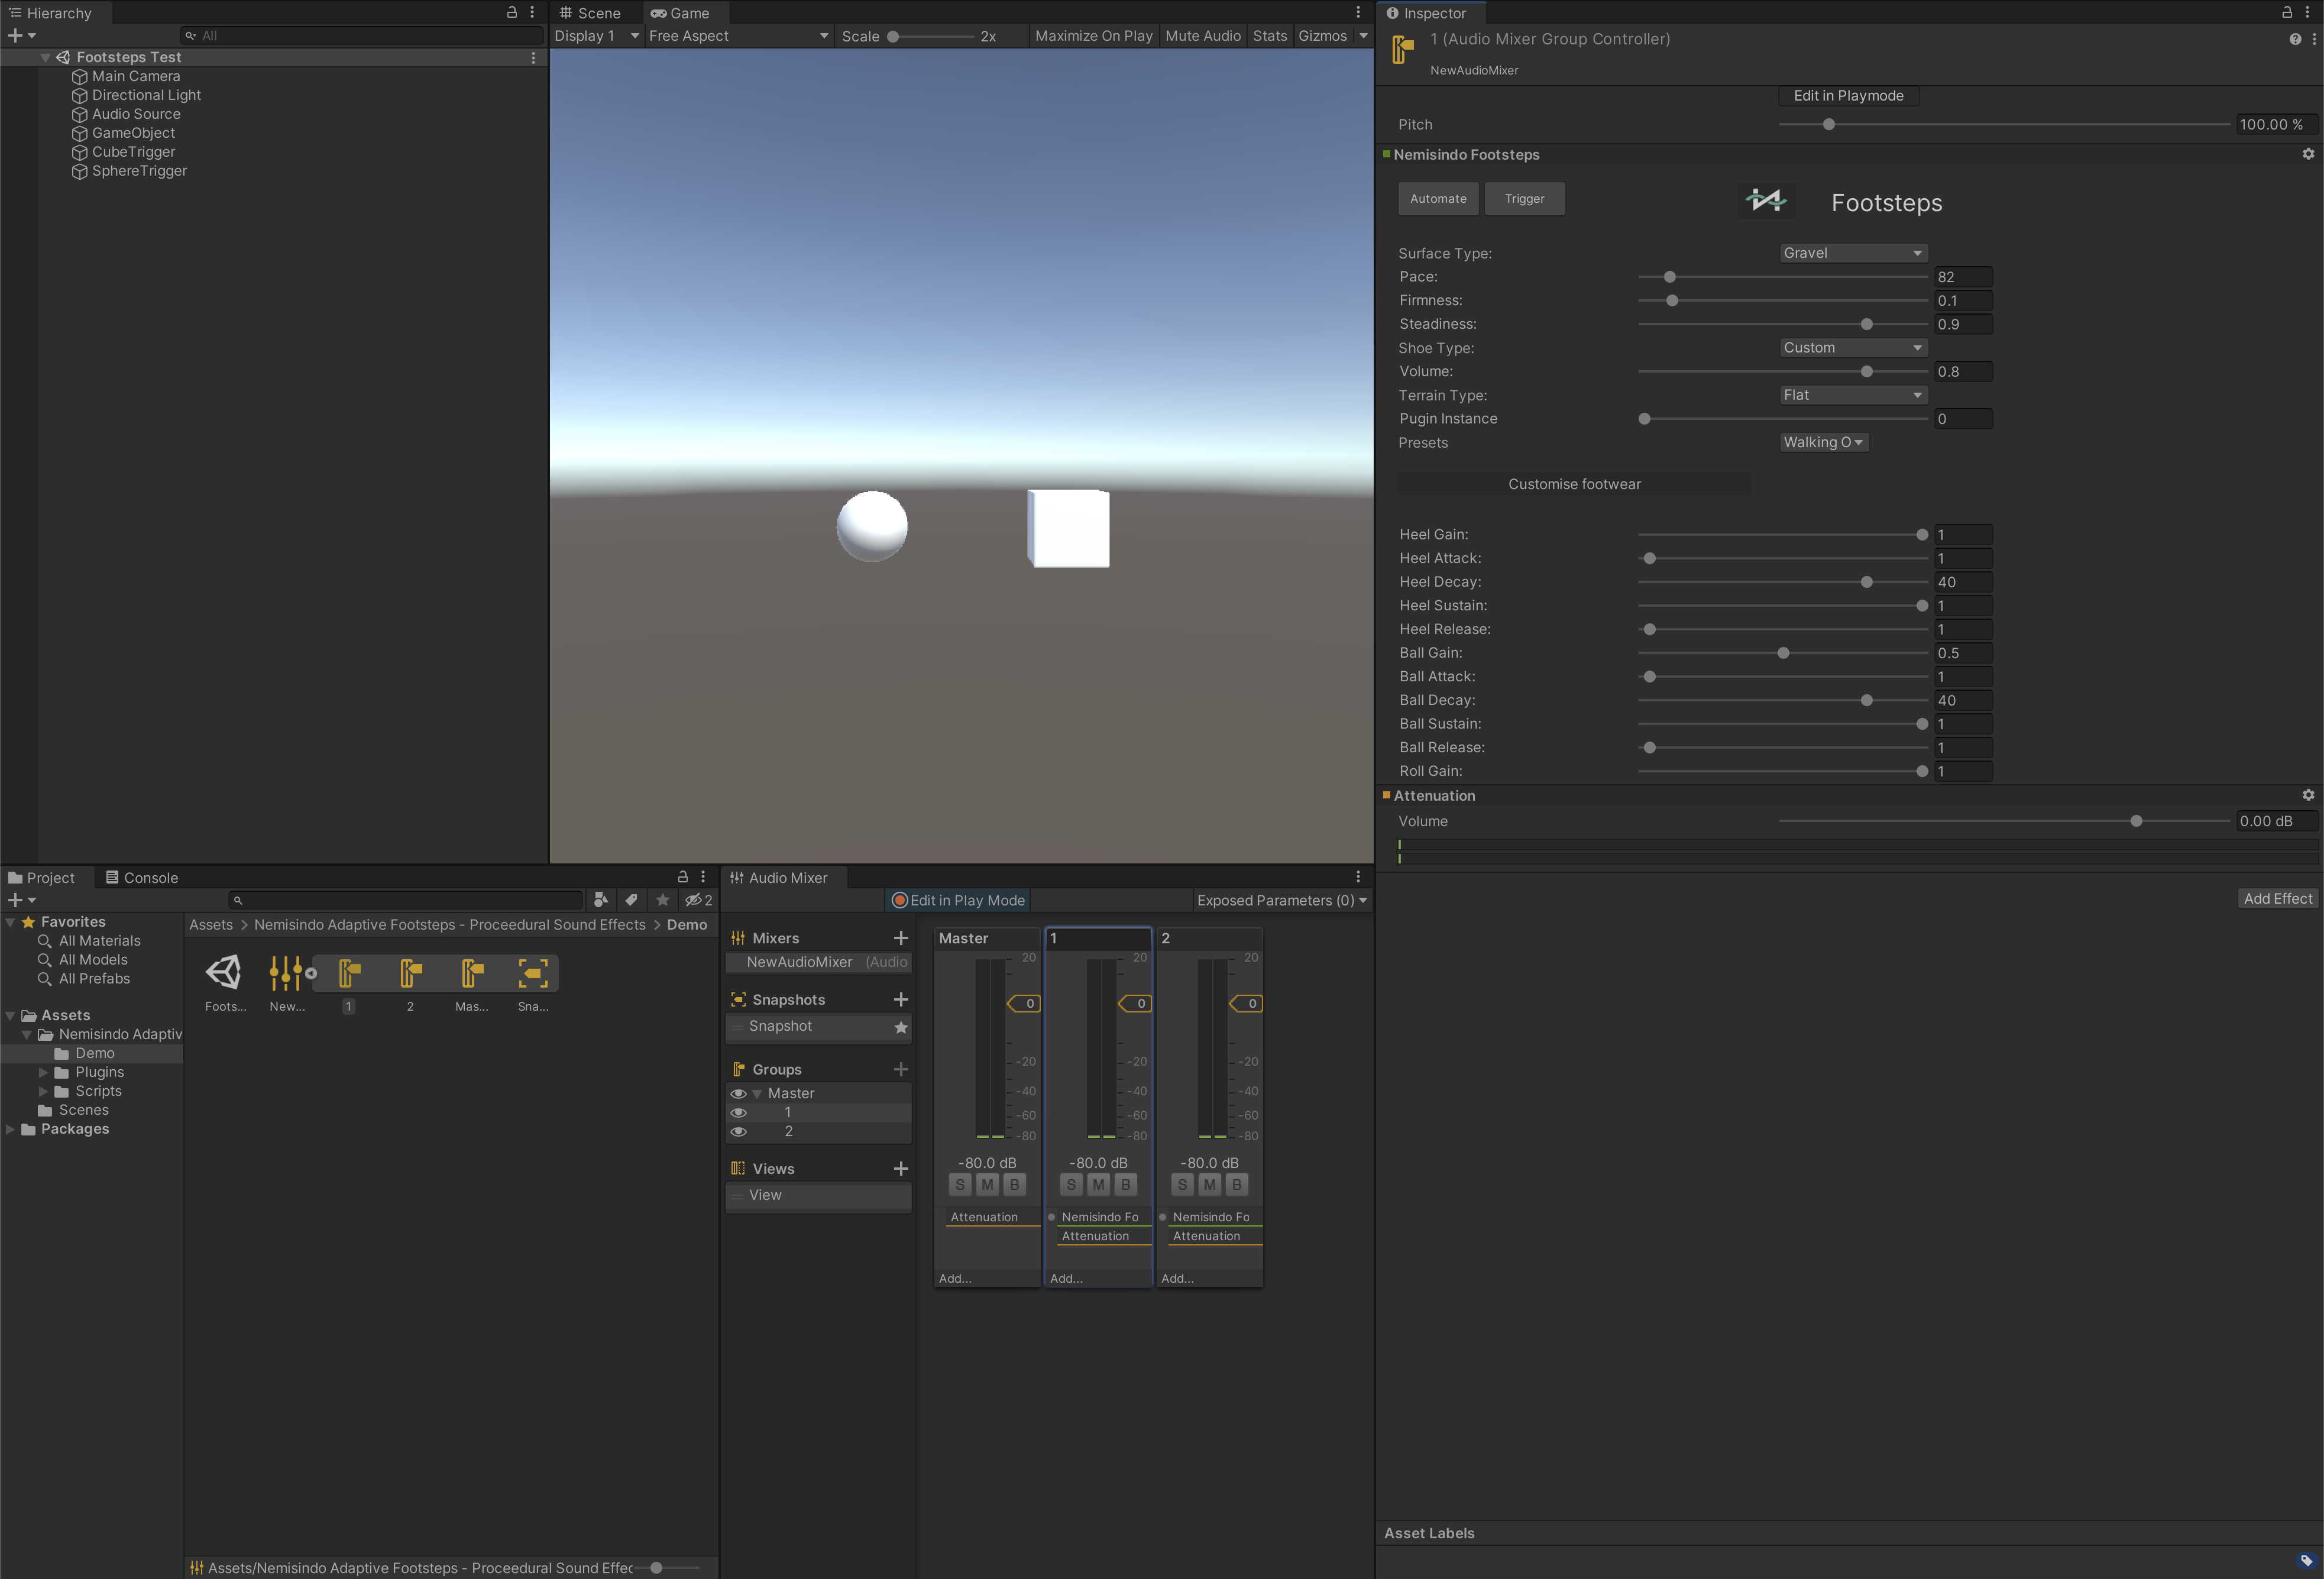
Task: Add a new group with plus icon
Action: pos(901,1069)
